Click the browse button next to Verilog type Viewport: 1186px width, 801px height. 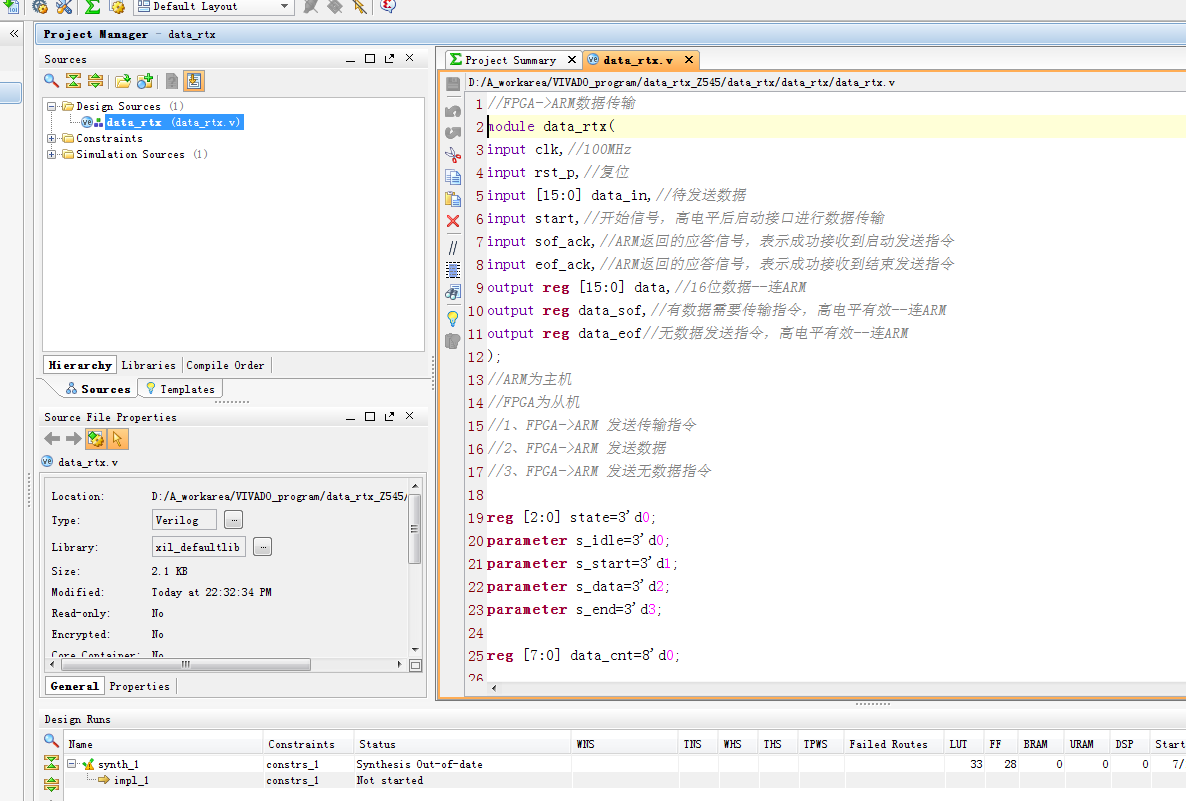(x=233, y=520)
